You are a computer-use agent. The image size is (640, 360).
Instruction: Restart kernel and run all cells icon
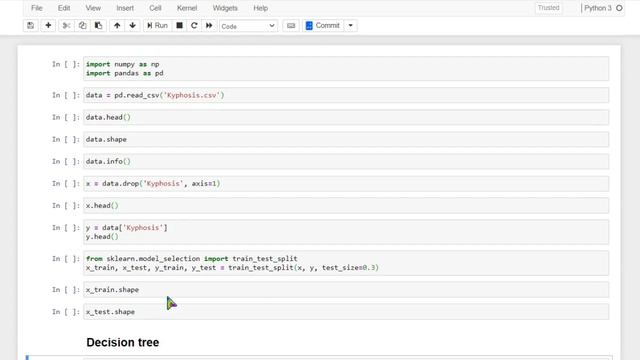(209, 26)
